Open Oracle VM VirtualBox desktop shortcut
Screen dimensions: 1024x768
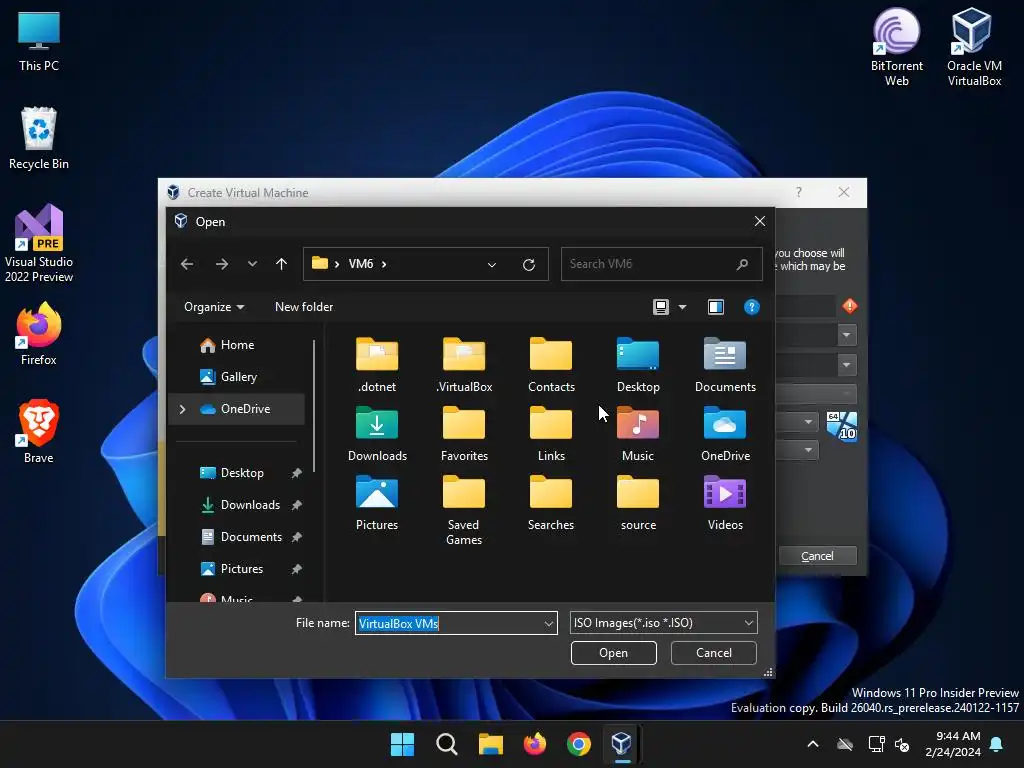click(x=974, y=47)
